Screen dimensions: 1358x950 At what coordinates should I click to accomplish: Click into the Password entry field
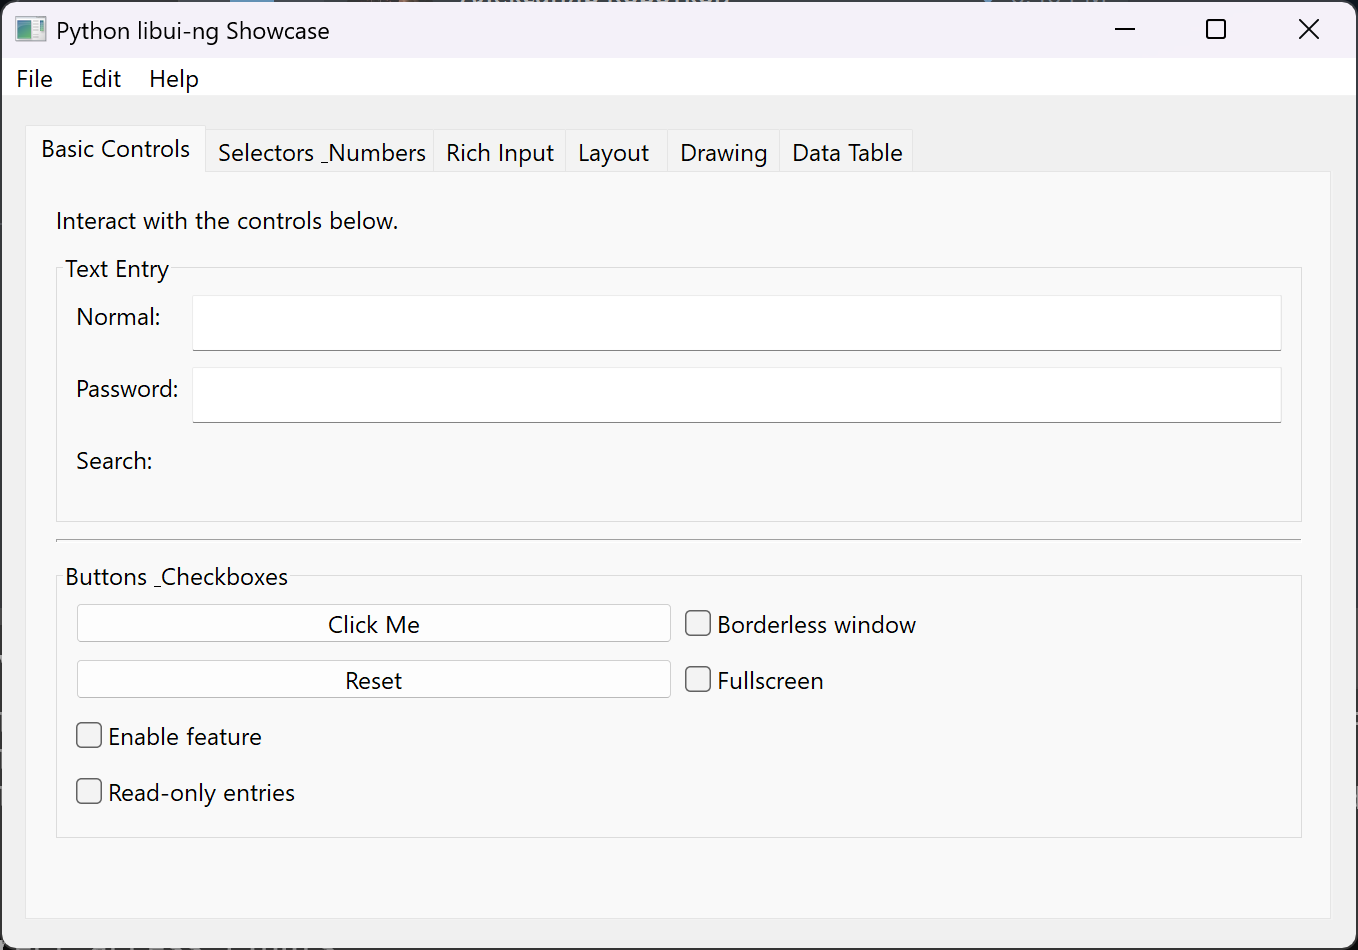(x=736, y=395)
